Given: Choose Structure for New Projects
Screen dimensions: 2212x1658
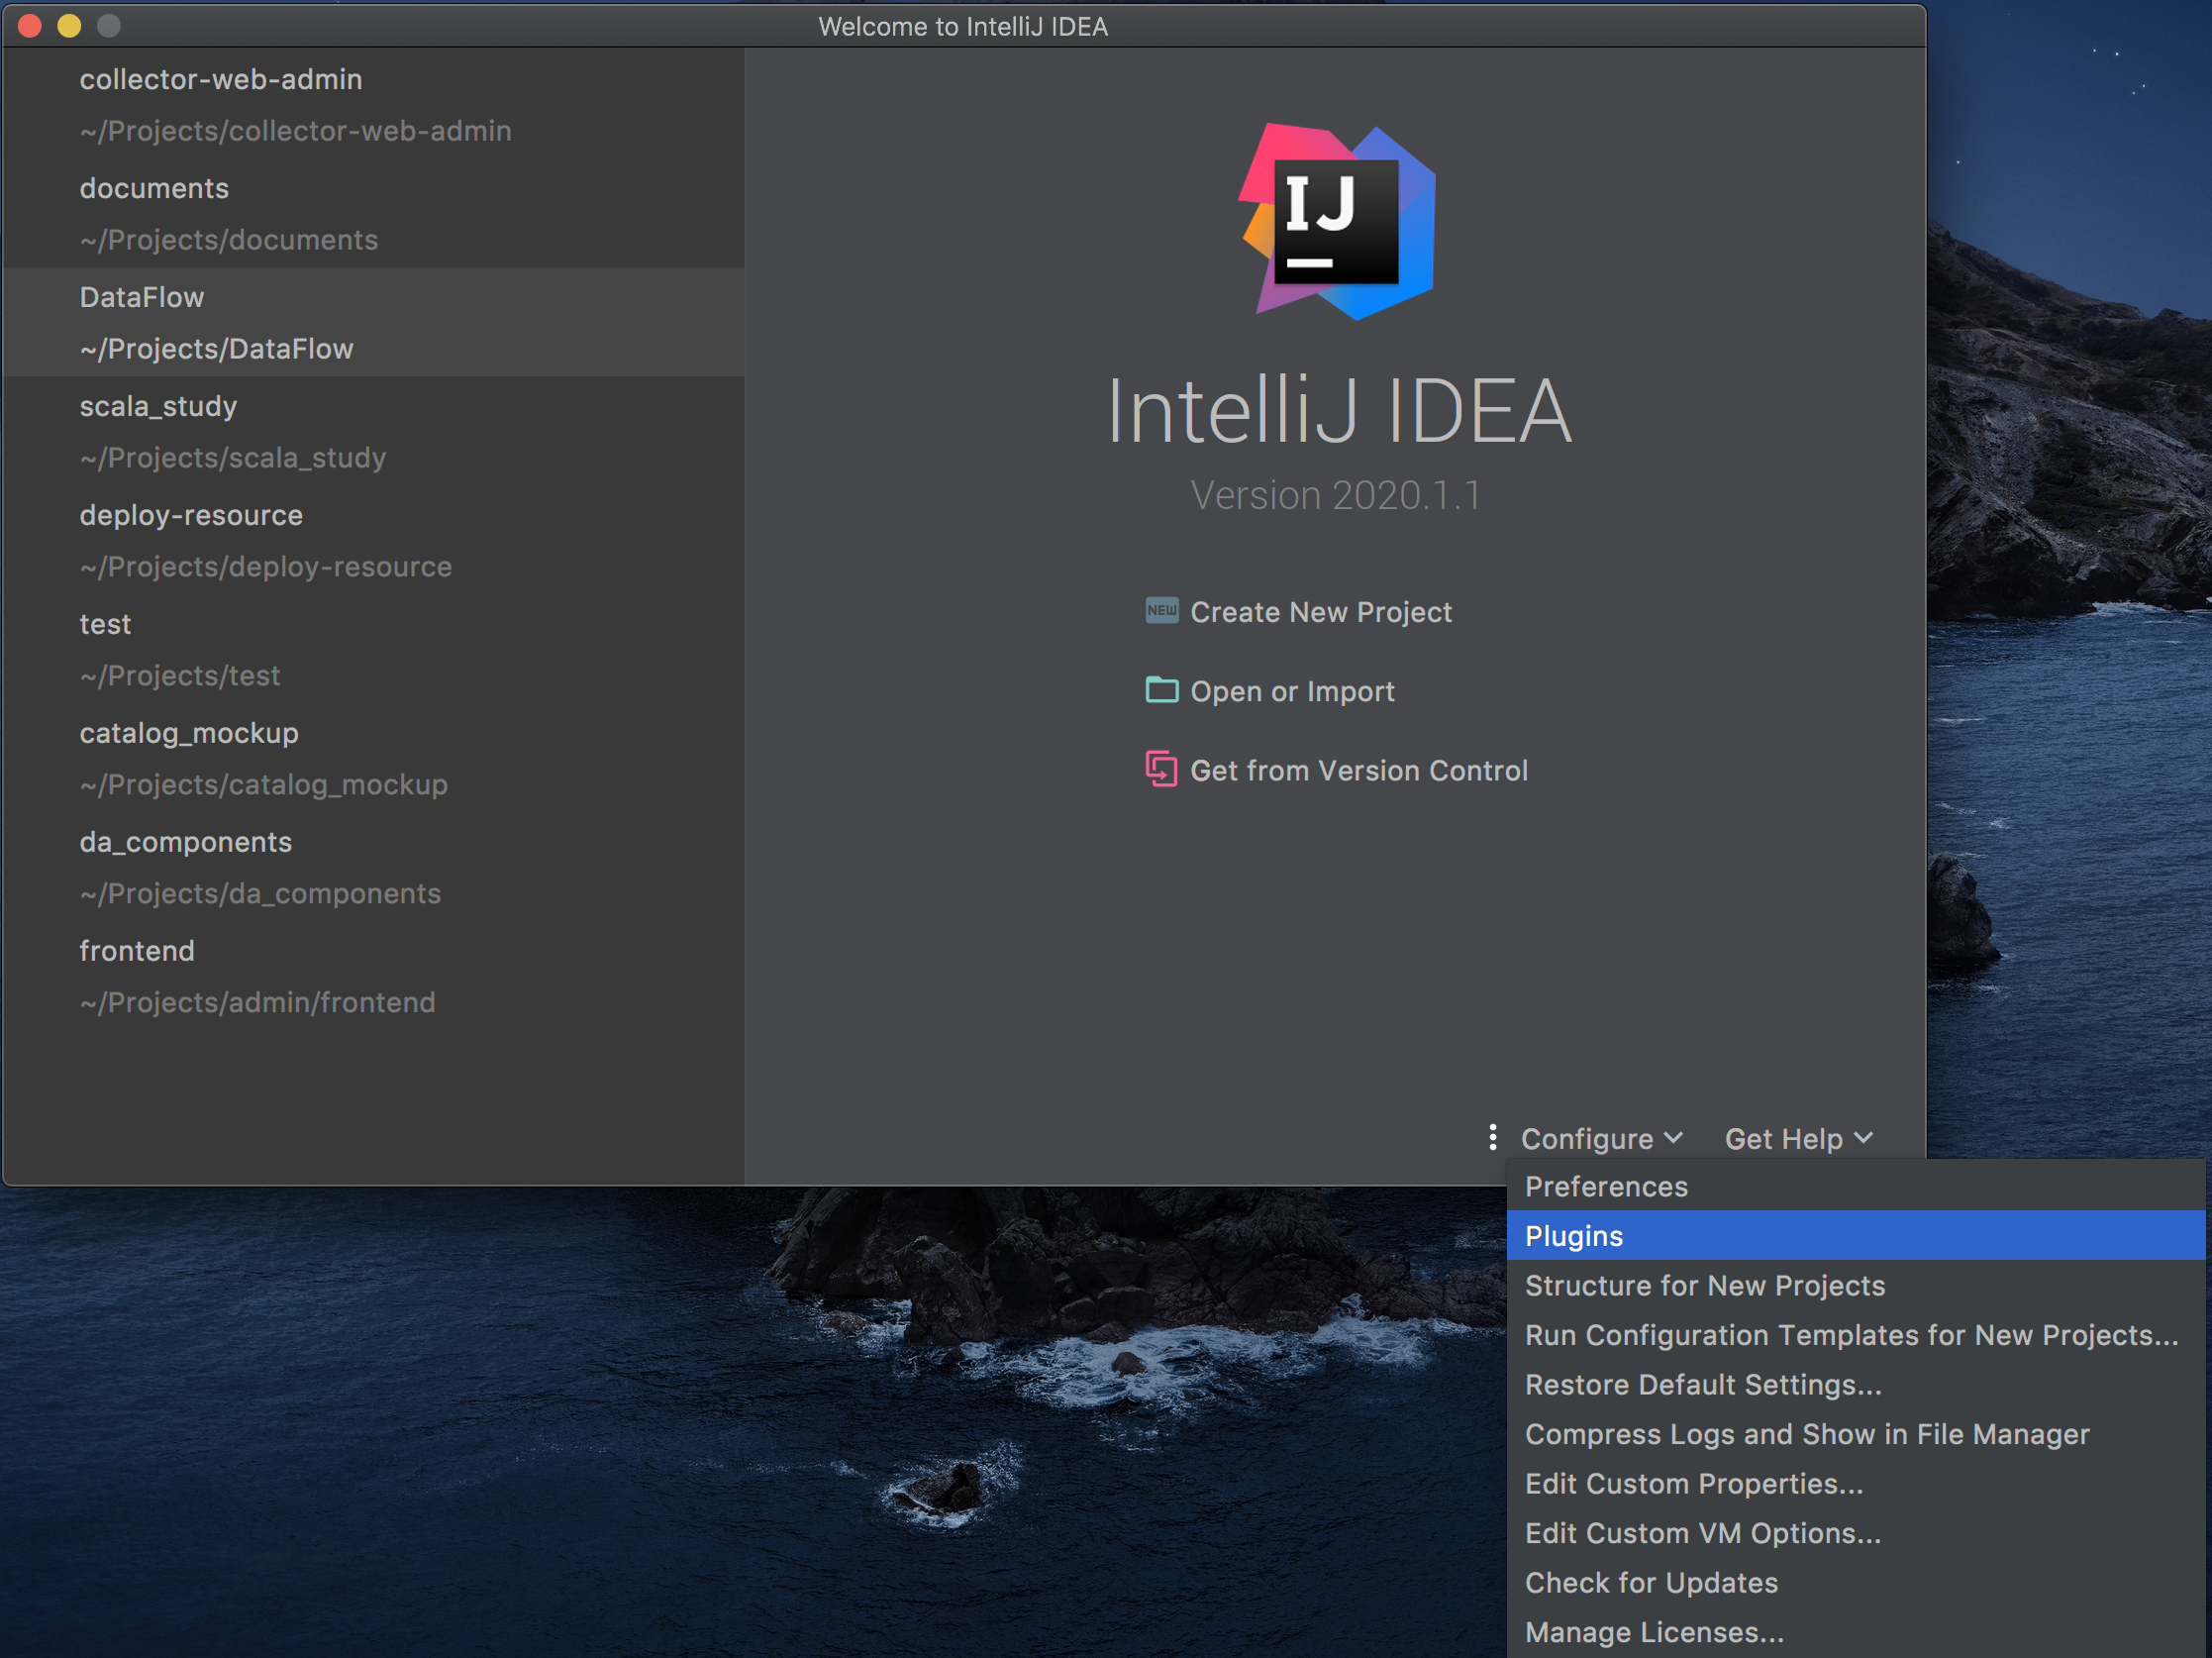Looking at the screenshot, I should 1704,1285.
